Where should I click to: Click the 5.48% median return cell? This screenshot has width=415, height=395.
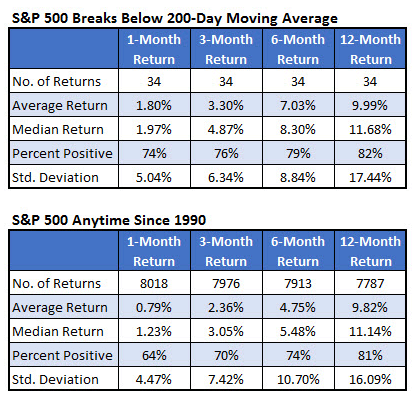(298, 331)
